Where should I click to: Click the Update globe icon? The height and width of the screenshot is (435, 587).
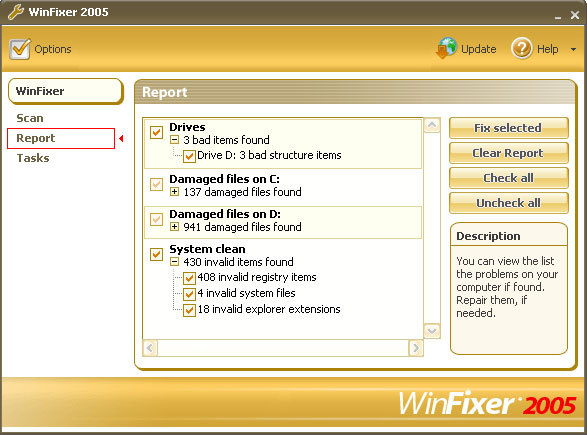[x=447, y=48]
